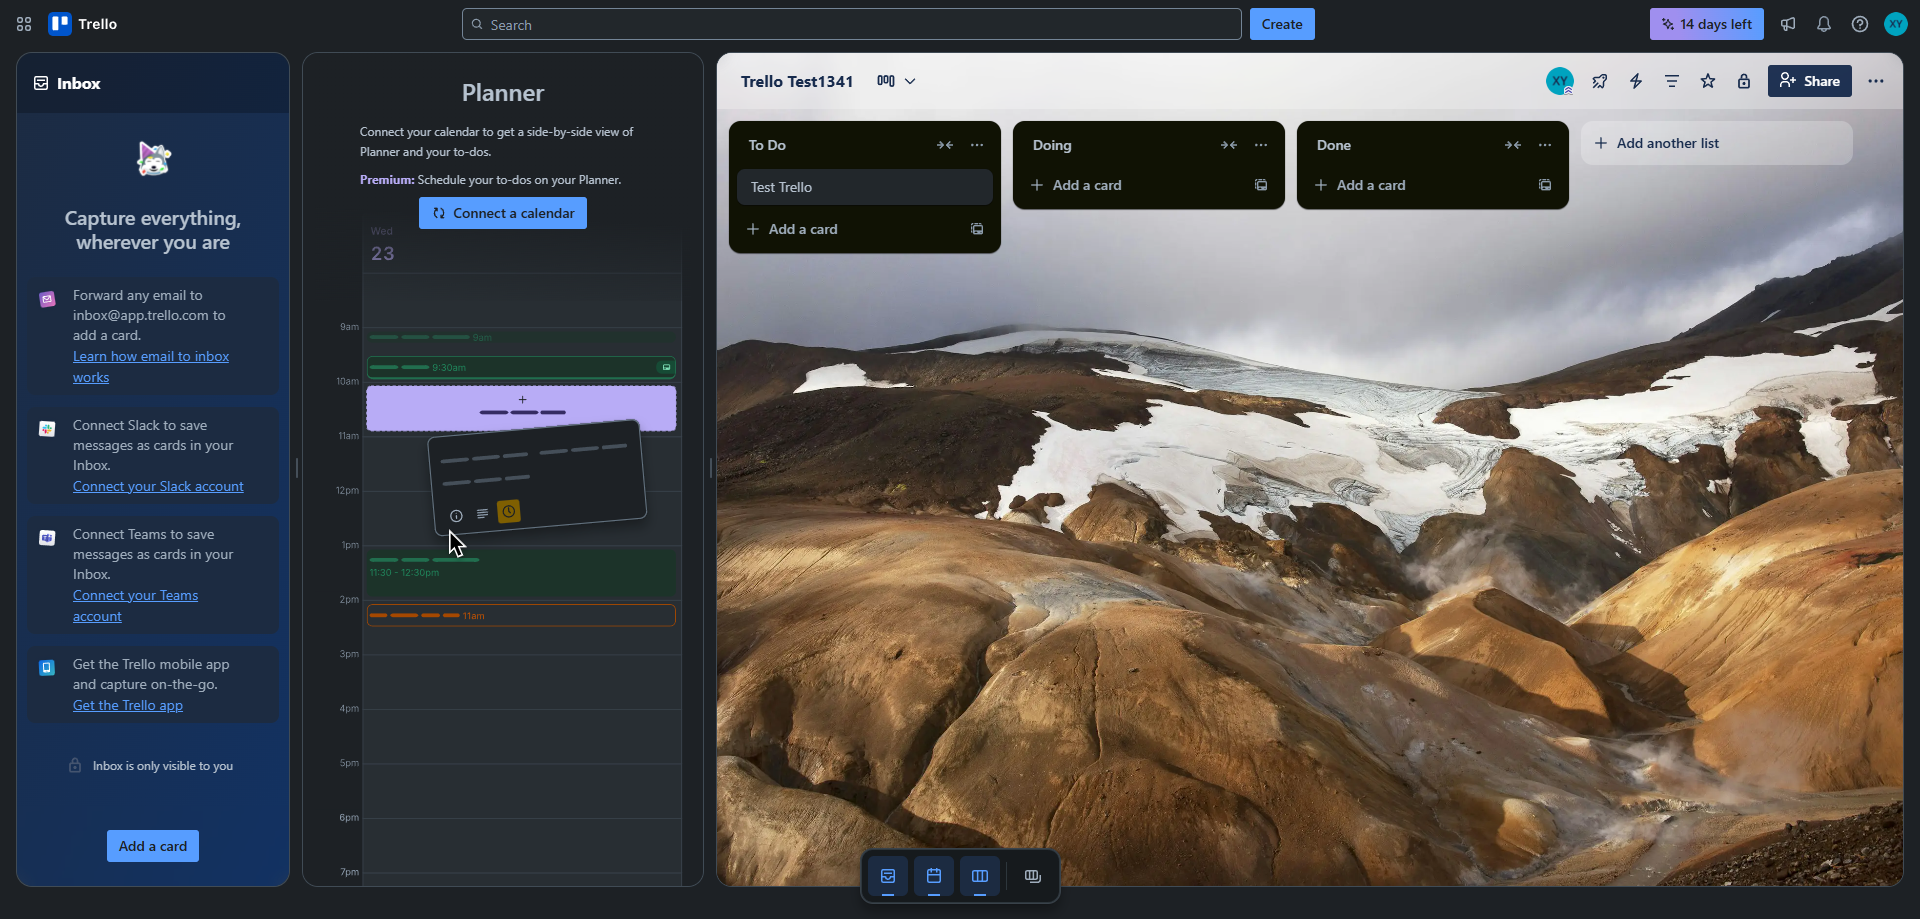Open Connect your Slack account link

coord(158,486)
